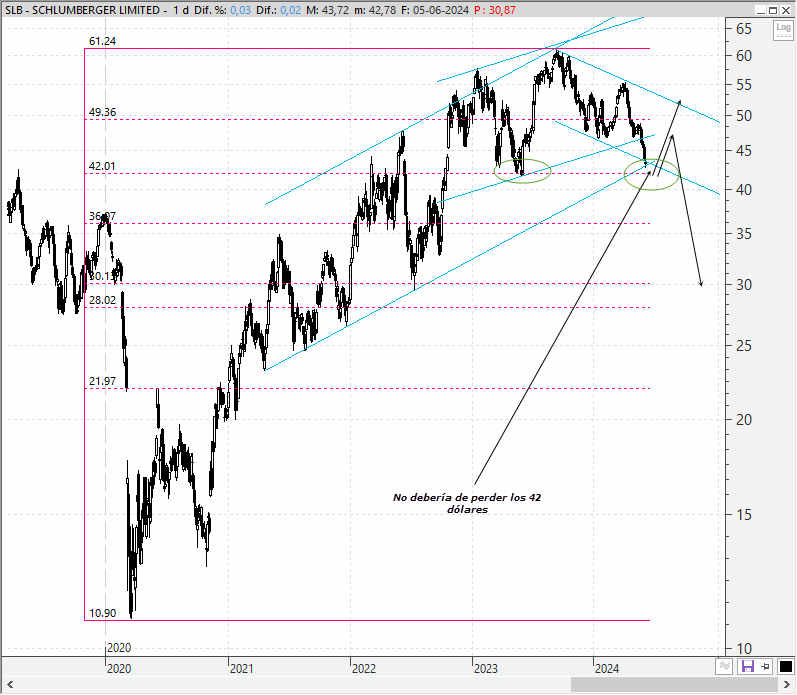Click the 61.24 Fibonacci level label

102,41
